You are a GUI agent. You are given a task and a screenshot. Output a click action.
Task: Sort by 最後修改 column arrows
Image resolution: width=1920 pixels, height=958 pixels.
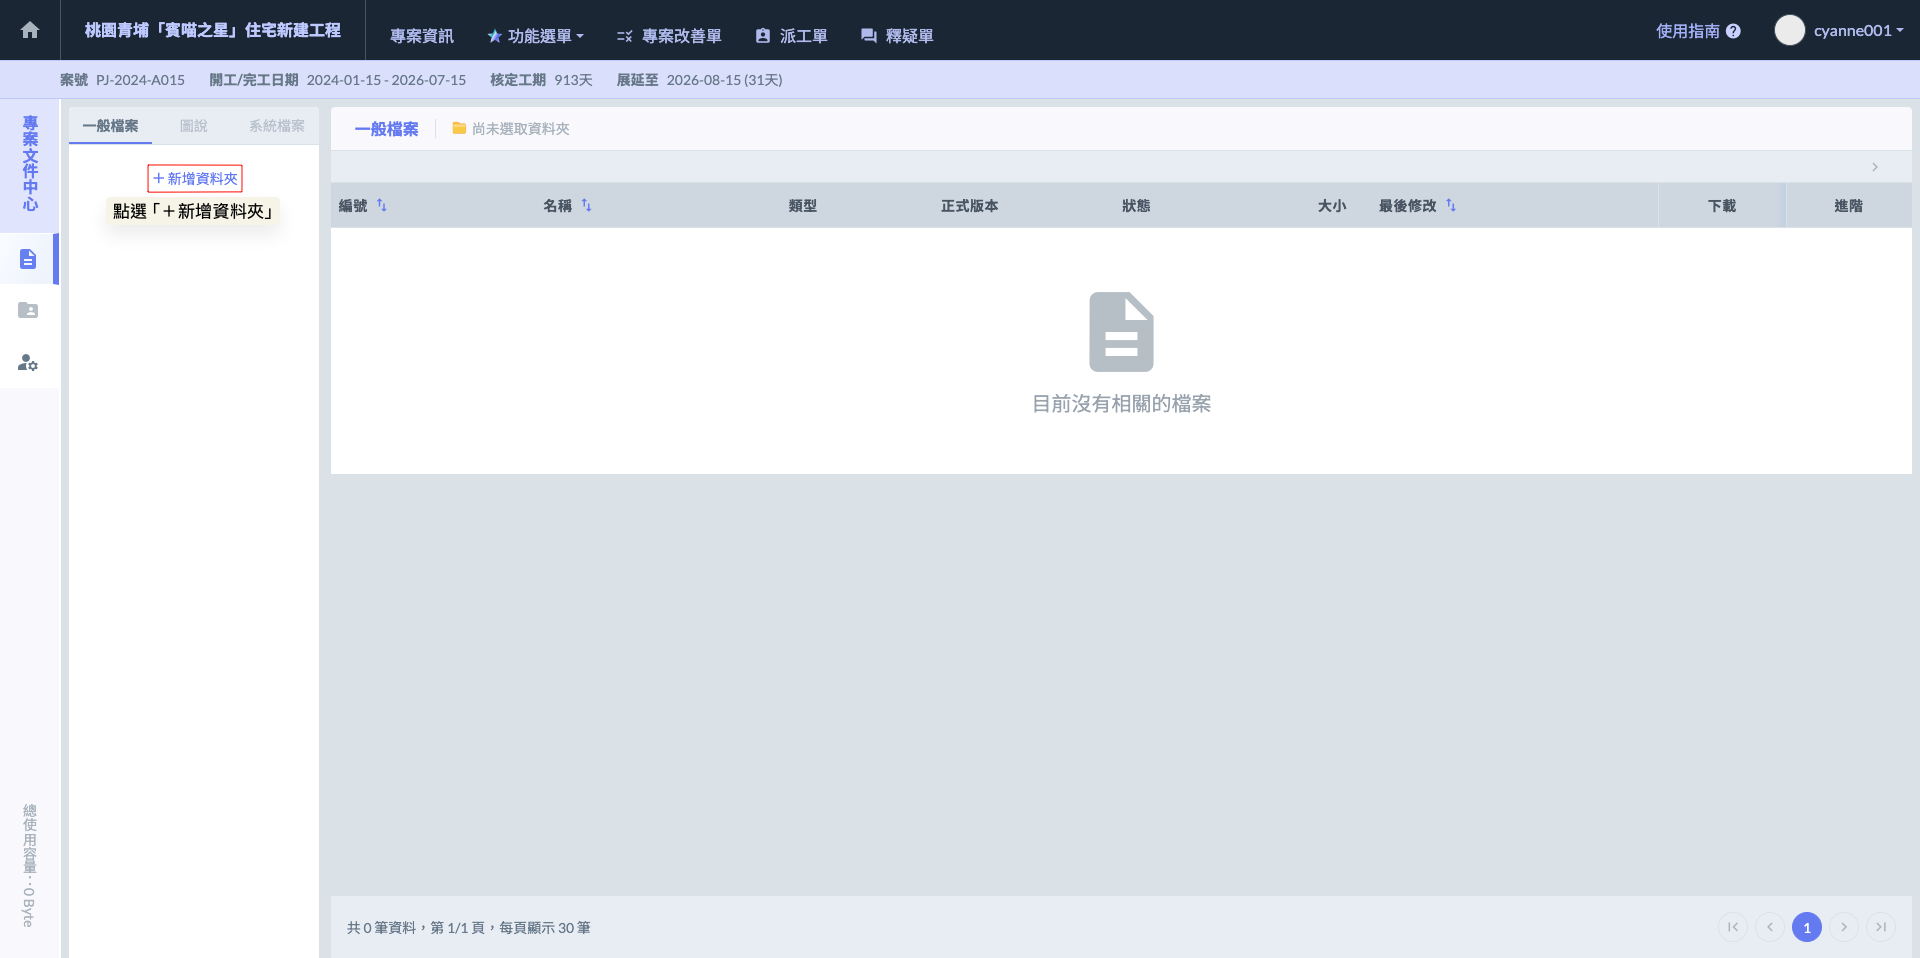1451,206
